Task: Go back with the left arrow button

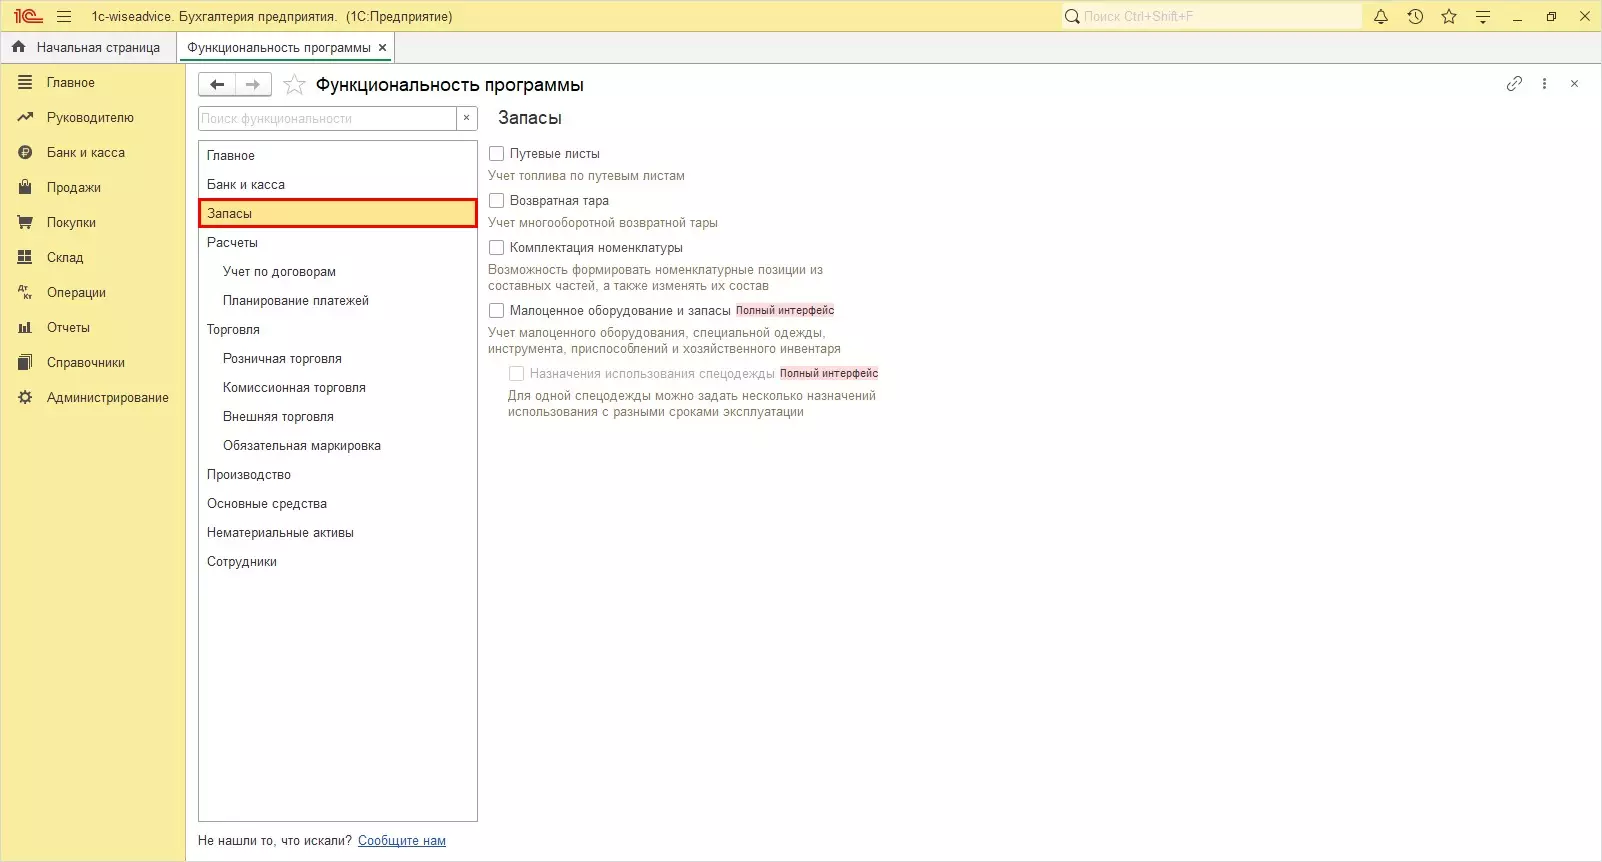Action: pyautogui.click(x=217, y=85)
